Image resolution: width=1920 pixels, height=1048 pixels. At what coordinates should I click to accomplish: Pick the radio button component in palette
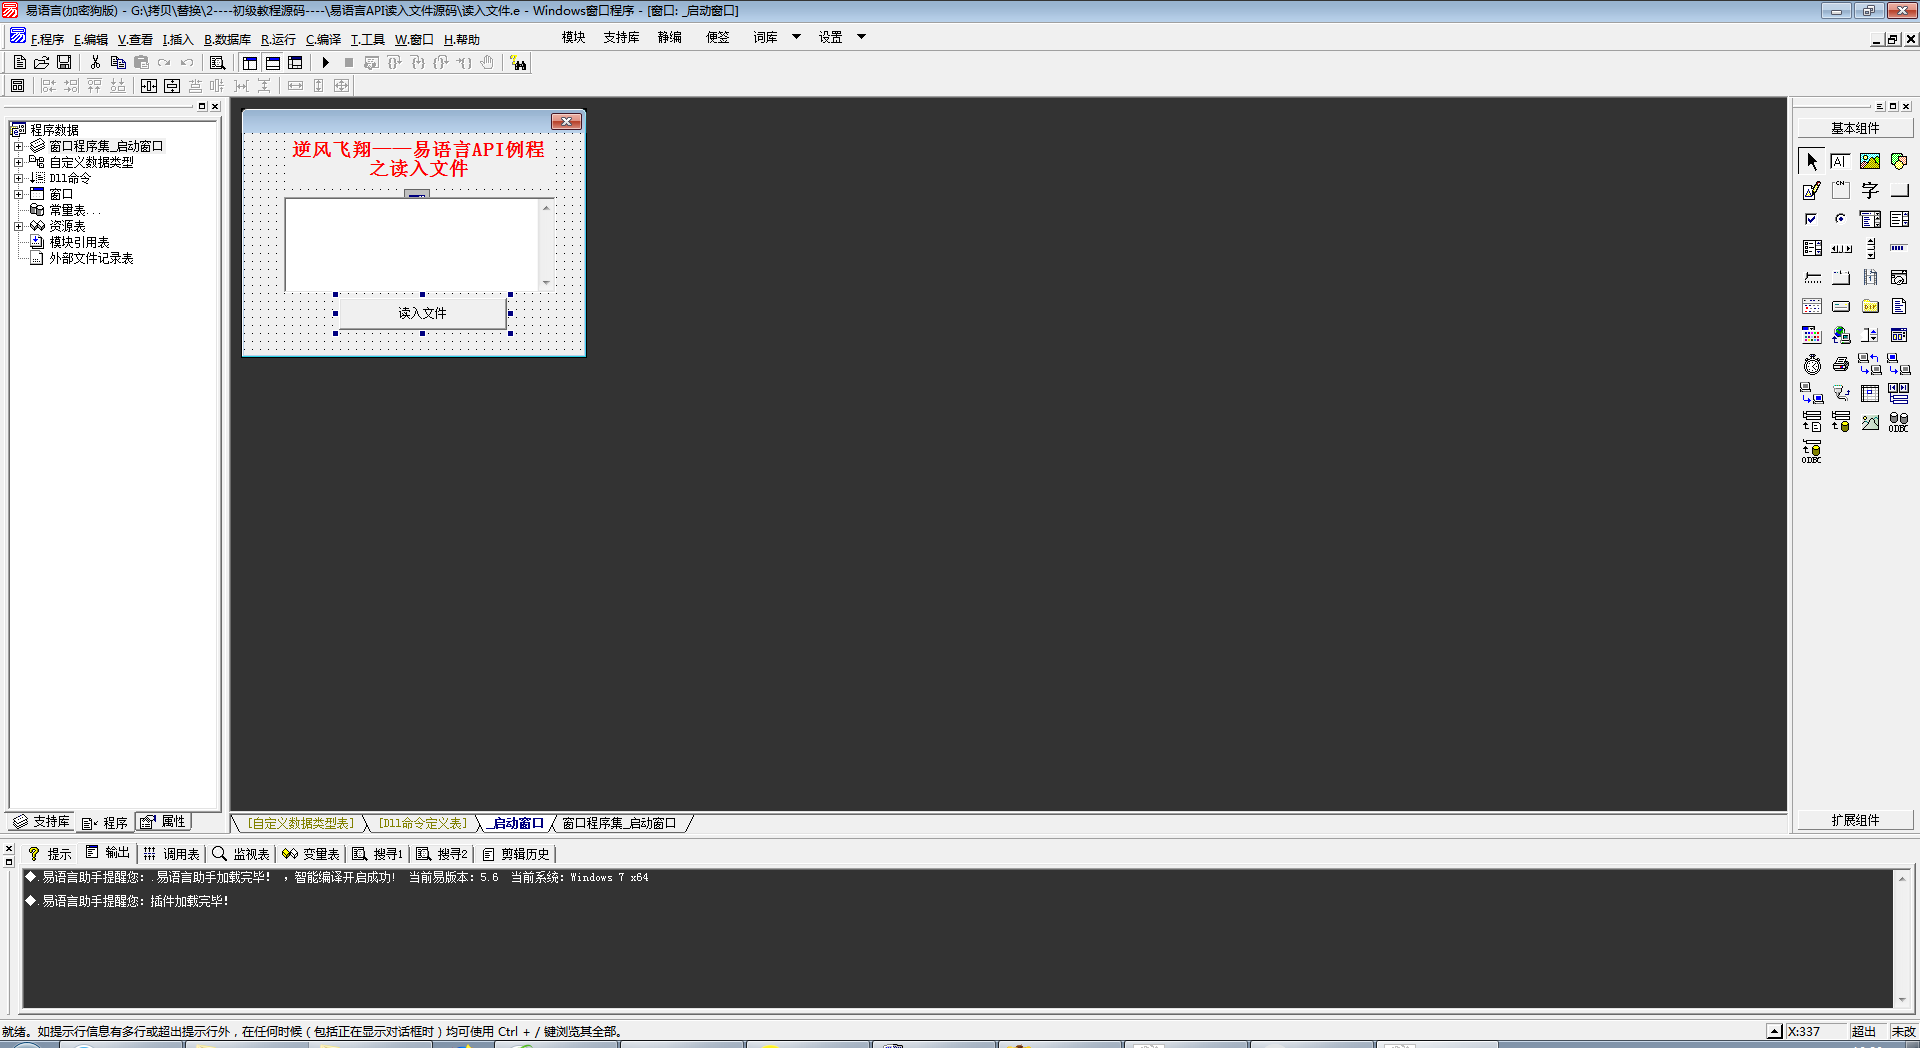point(1841,219)
